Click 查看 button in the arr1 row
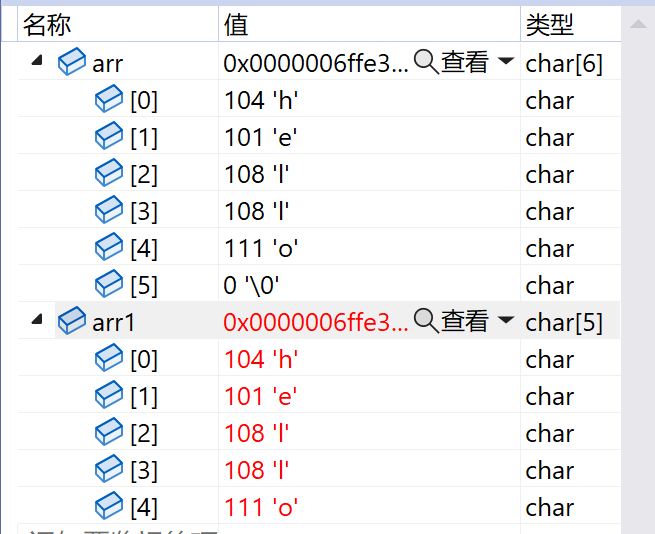655x534 pixels. pyautogui.click(x=465, y=321)
